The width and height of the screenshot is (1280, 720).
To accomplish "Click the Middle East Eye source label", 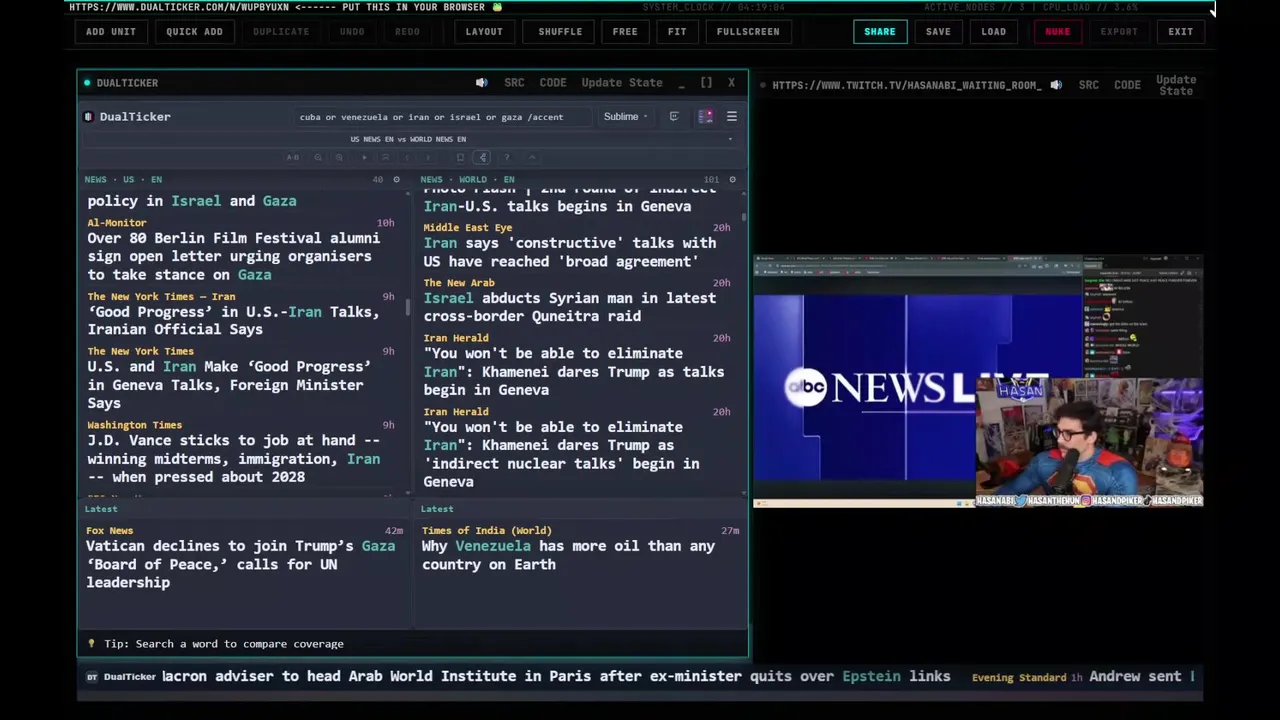I will 467,228.
